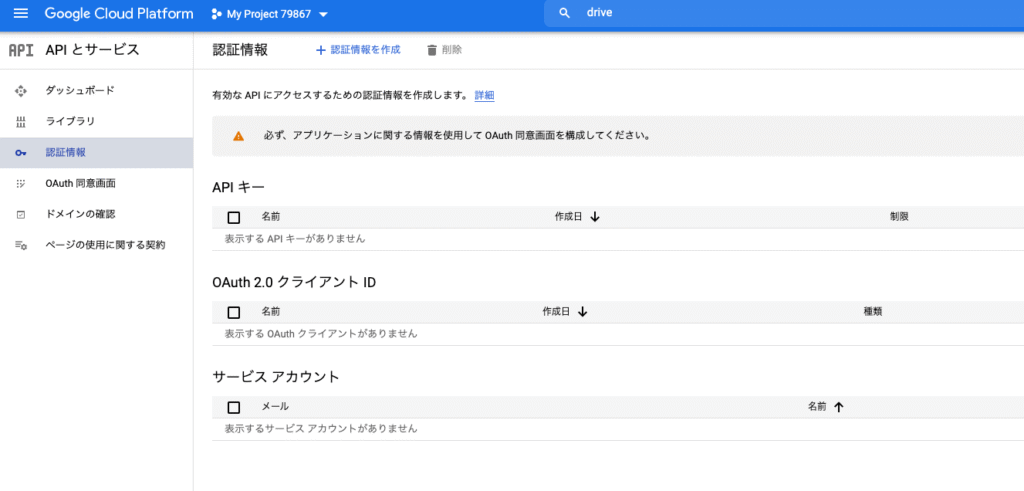Click the search magnifier icon

pos(565,13)
